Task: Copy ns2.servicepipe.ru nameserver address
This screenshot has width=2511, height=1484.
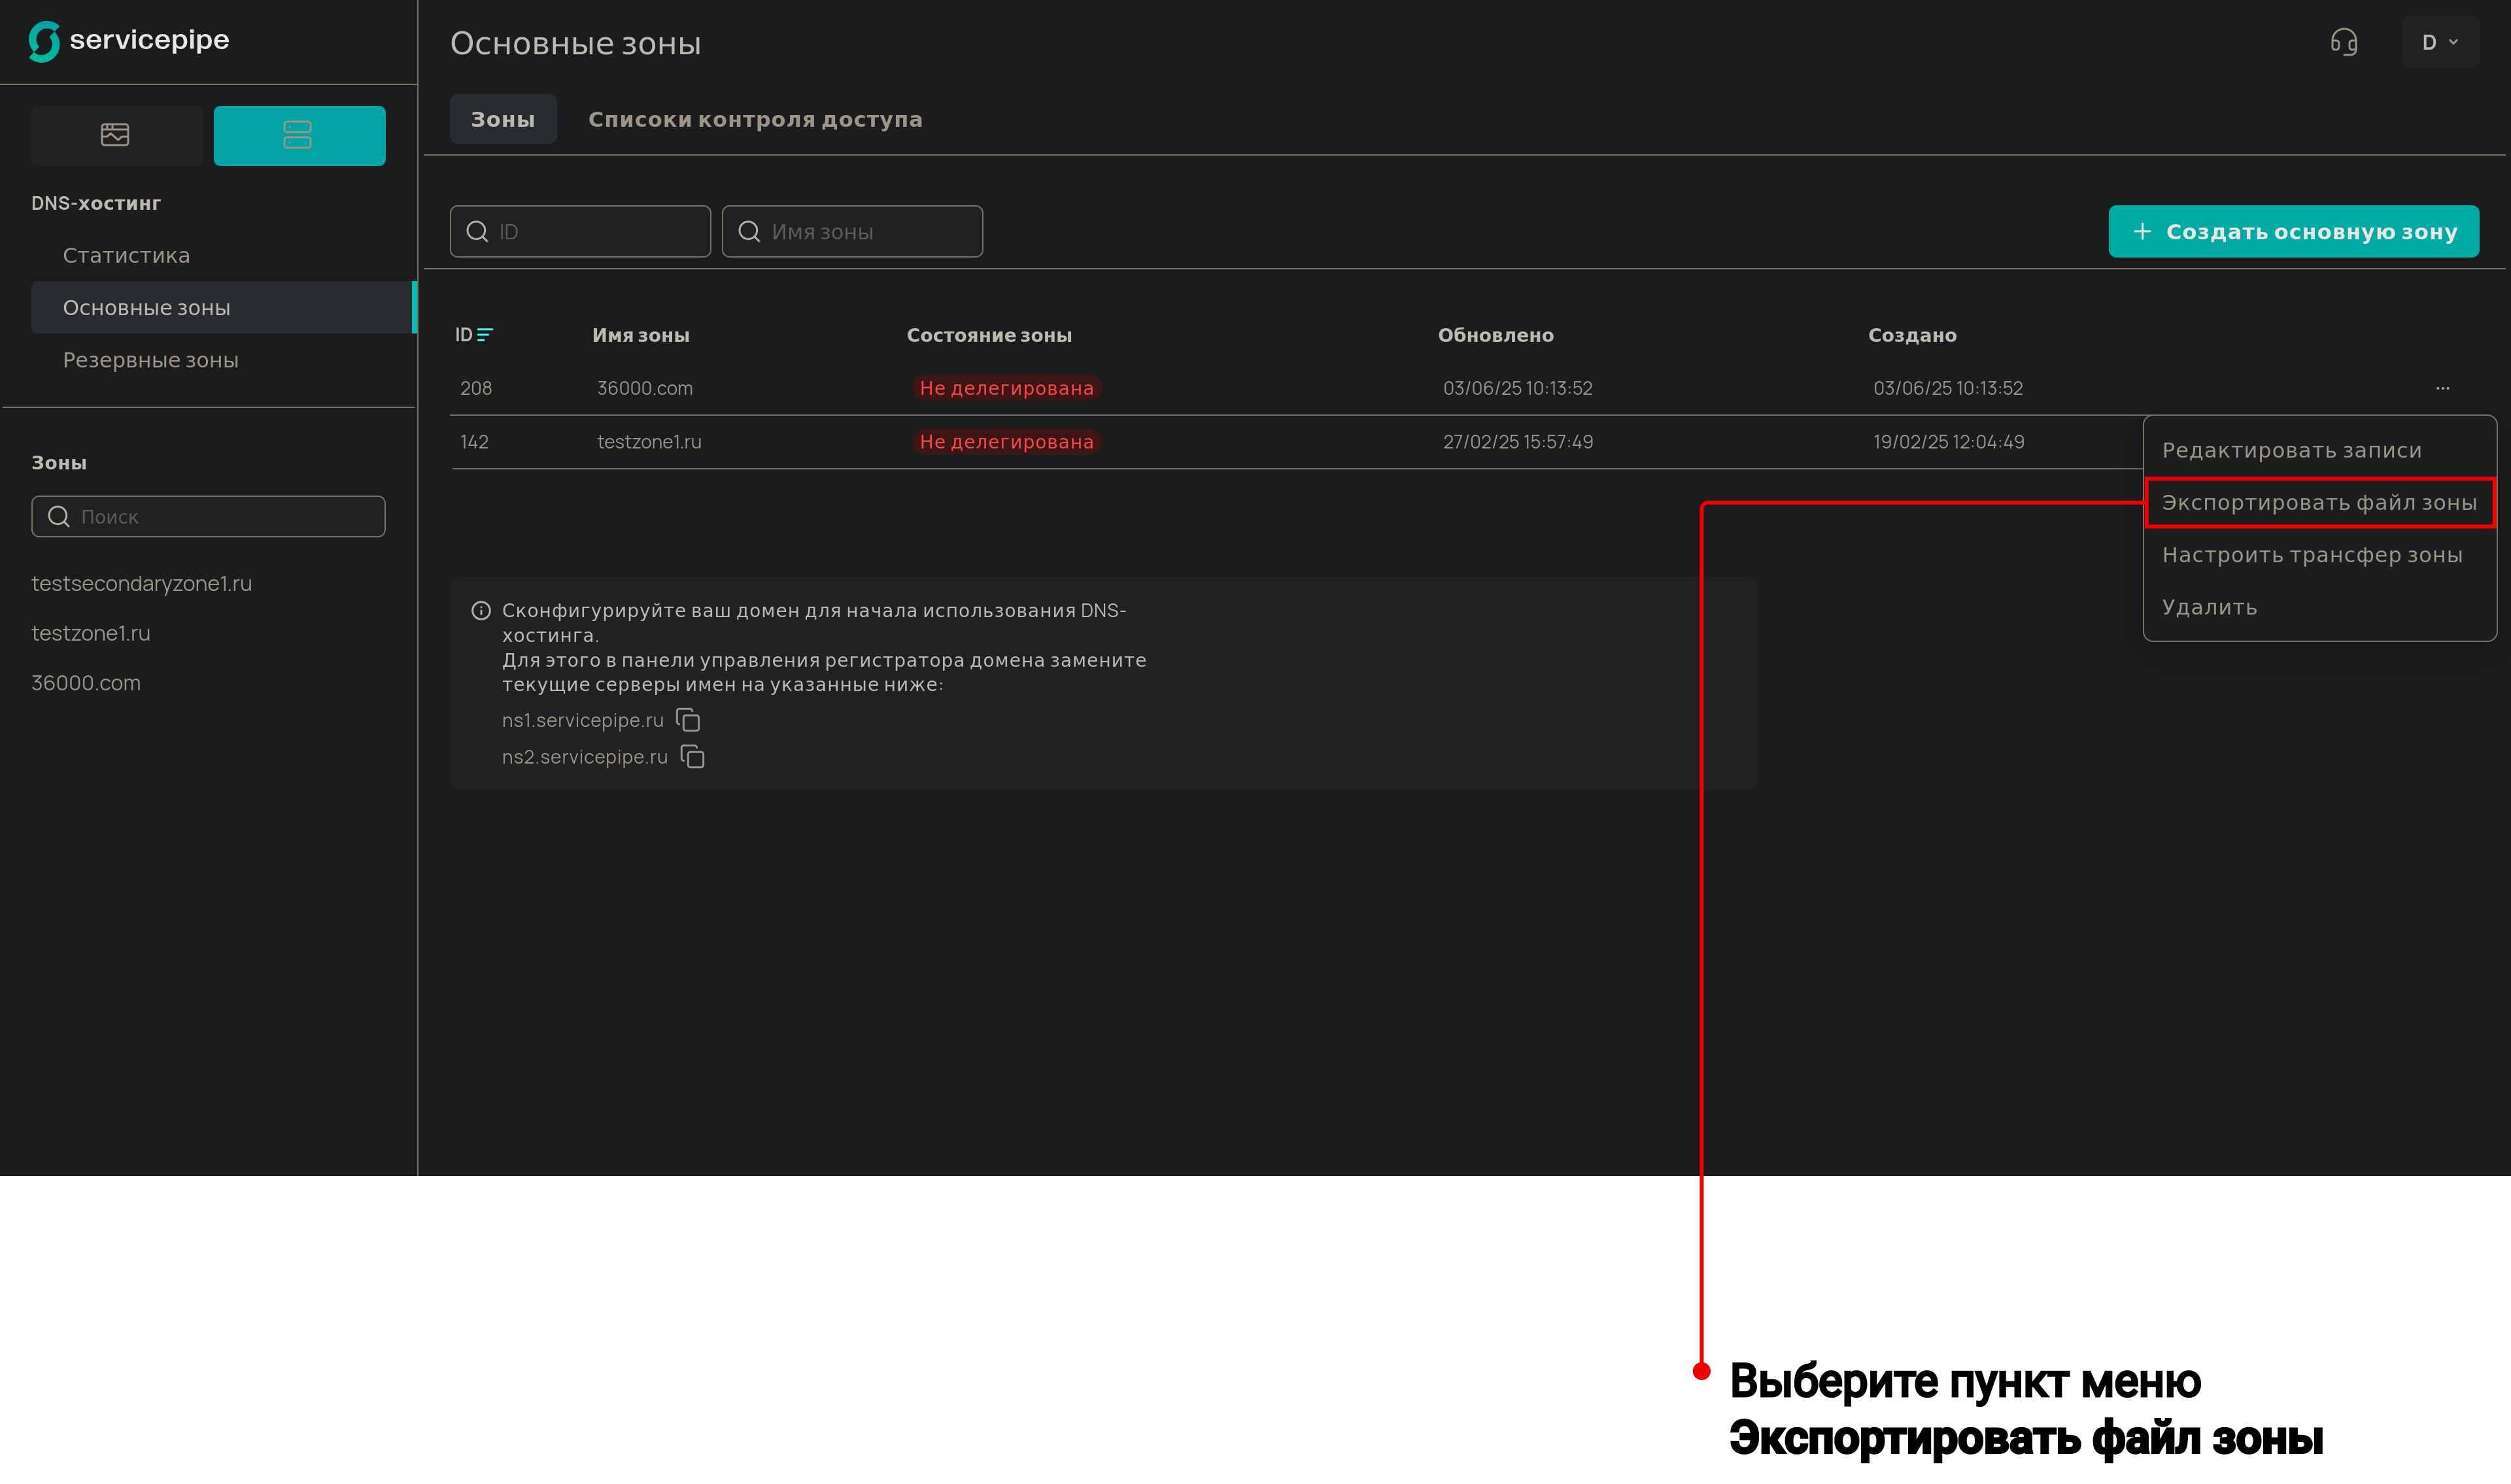Action: coord(693,757)
